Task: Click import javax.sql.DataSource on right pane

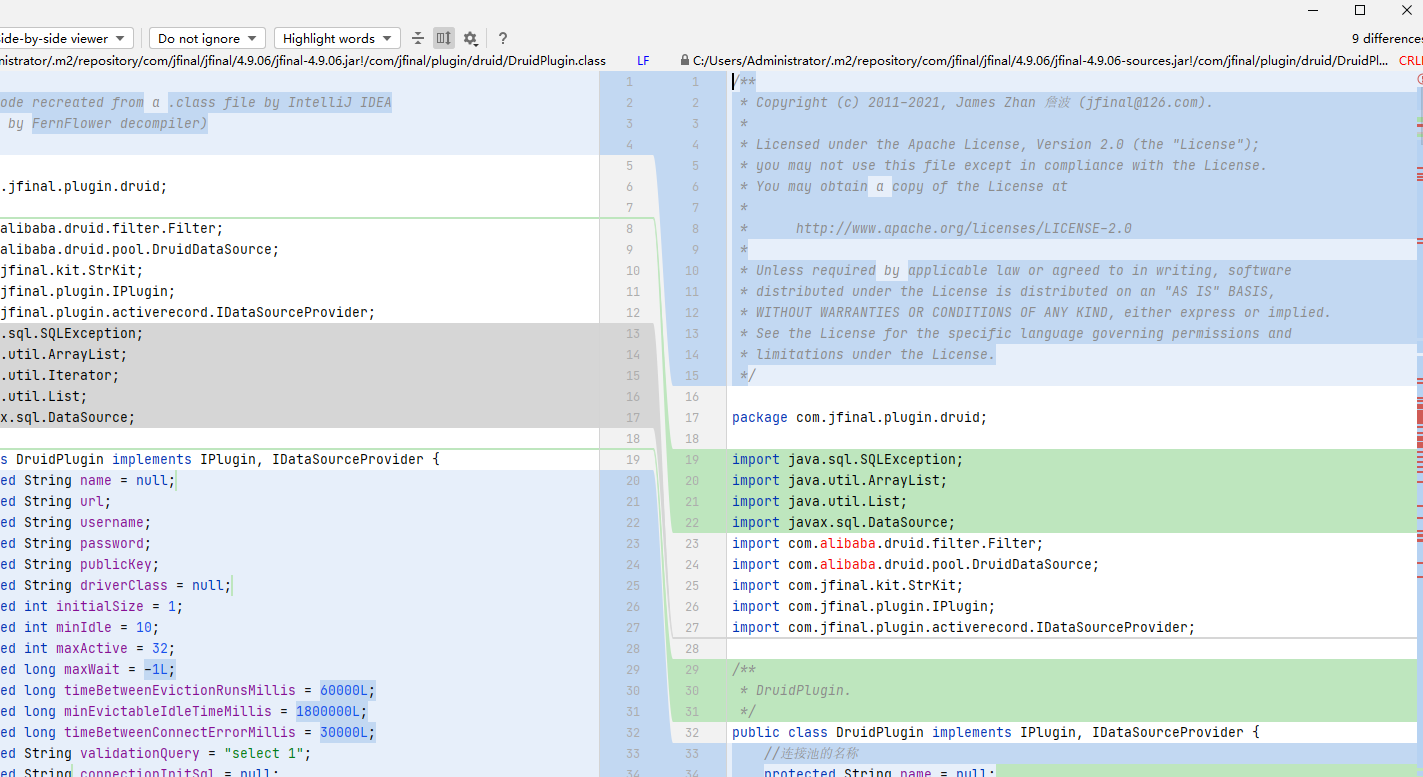Action: (x=843, y=522)
